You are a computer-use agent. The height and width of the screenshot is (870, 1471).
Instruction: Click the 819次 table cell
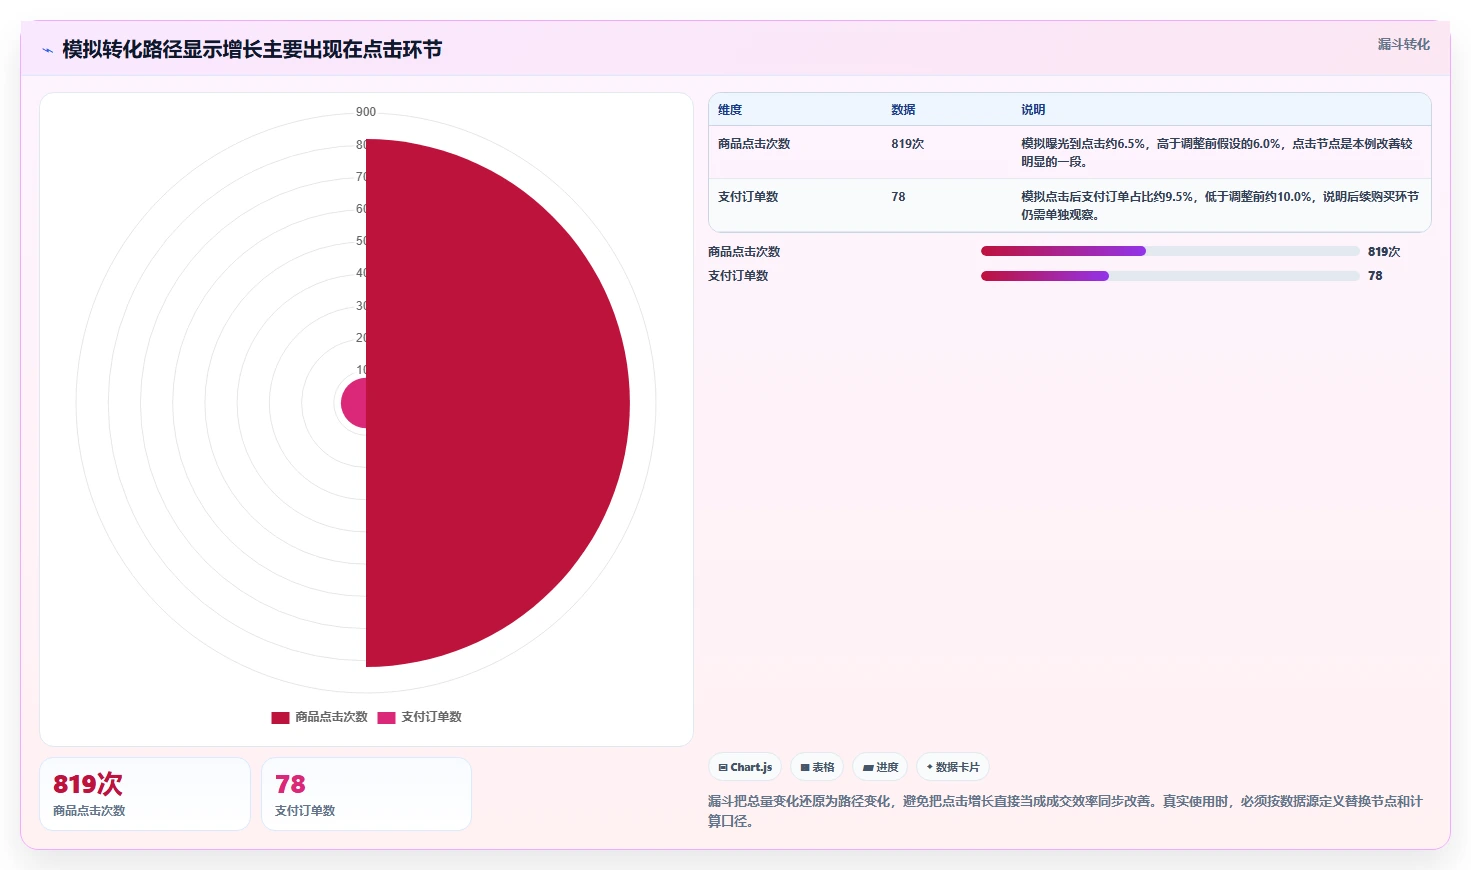pyautogui.click(x=908, y=144)
